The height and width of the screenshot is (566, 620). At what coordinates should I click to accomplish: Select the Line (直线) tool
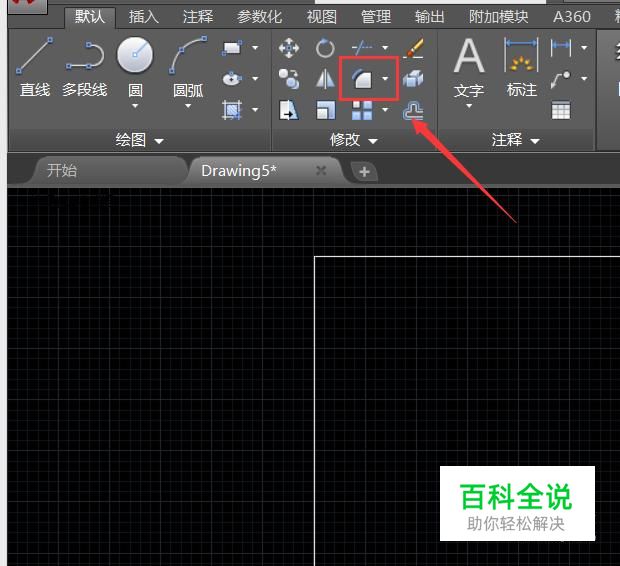[x=35, y=67]
